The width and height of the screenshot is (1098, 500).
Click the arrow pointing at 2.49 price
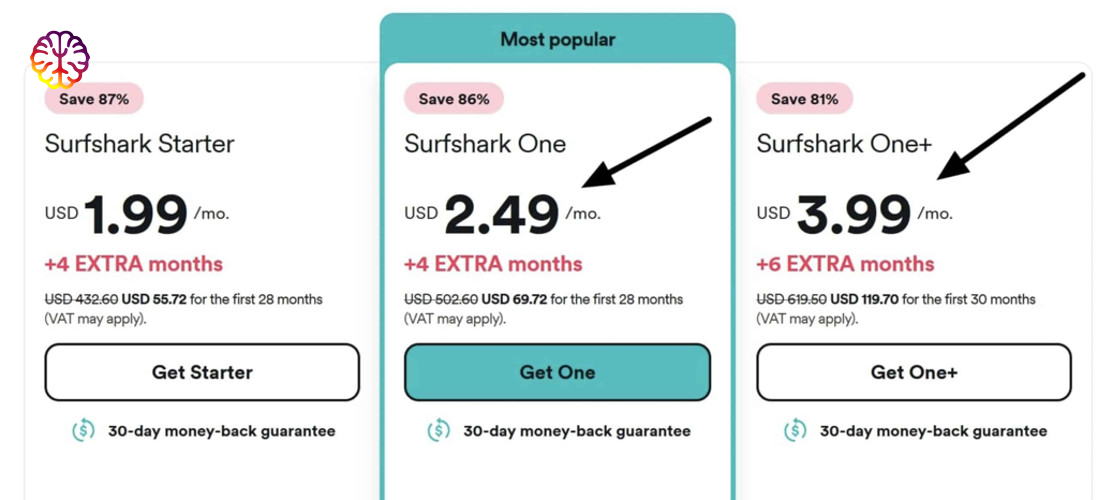click(646, 153)
